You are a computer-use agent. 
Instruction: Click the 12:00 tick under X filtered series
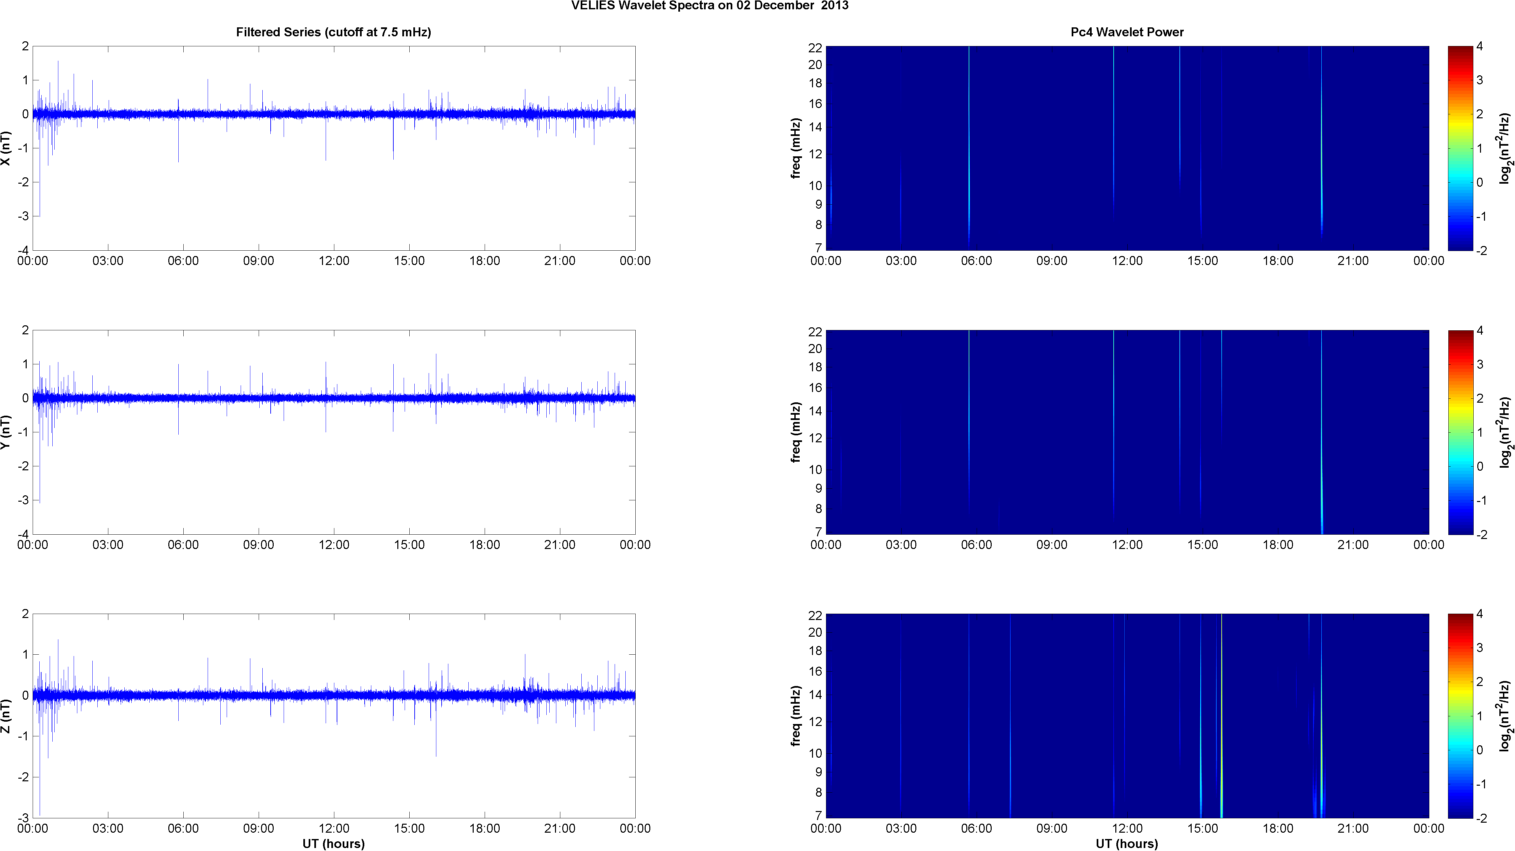[x=334, y=261]
